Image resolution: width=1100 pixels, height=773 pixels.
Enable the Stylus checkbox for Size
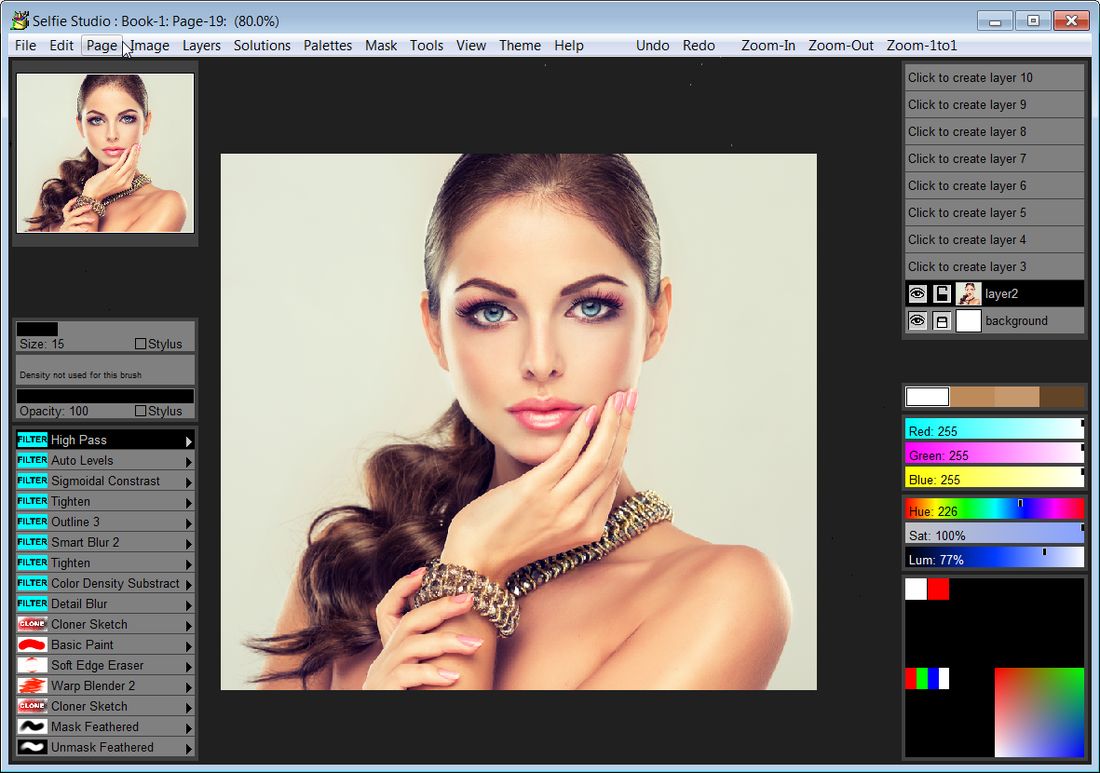tap(141, 344)
